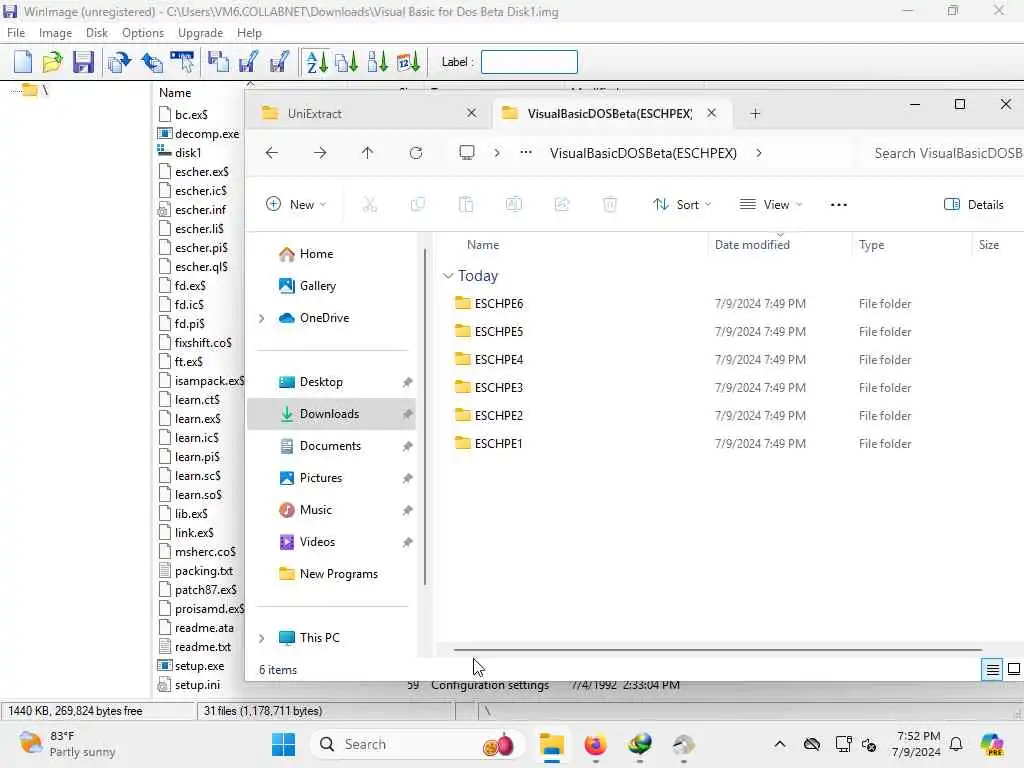Click the Write disk icon in WinImage toolbar
Image resolution: width=1024 pixels, height=768 pixels.
152,62
